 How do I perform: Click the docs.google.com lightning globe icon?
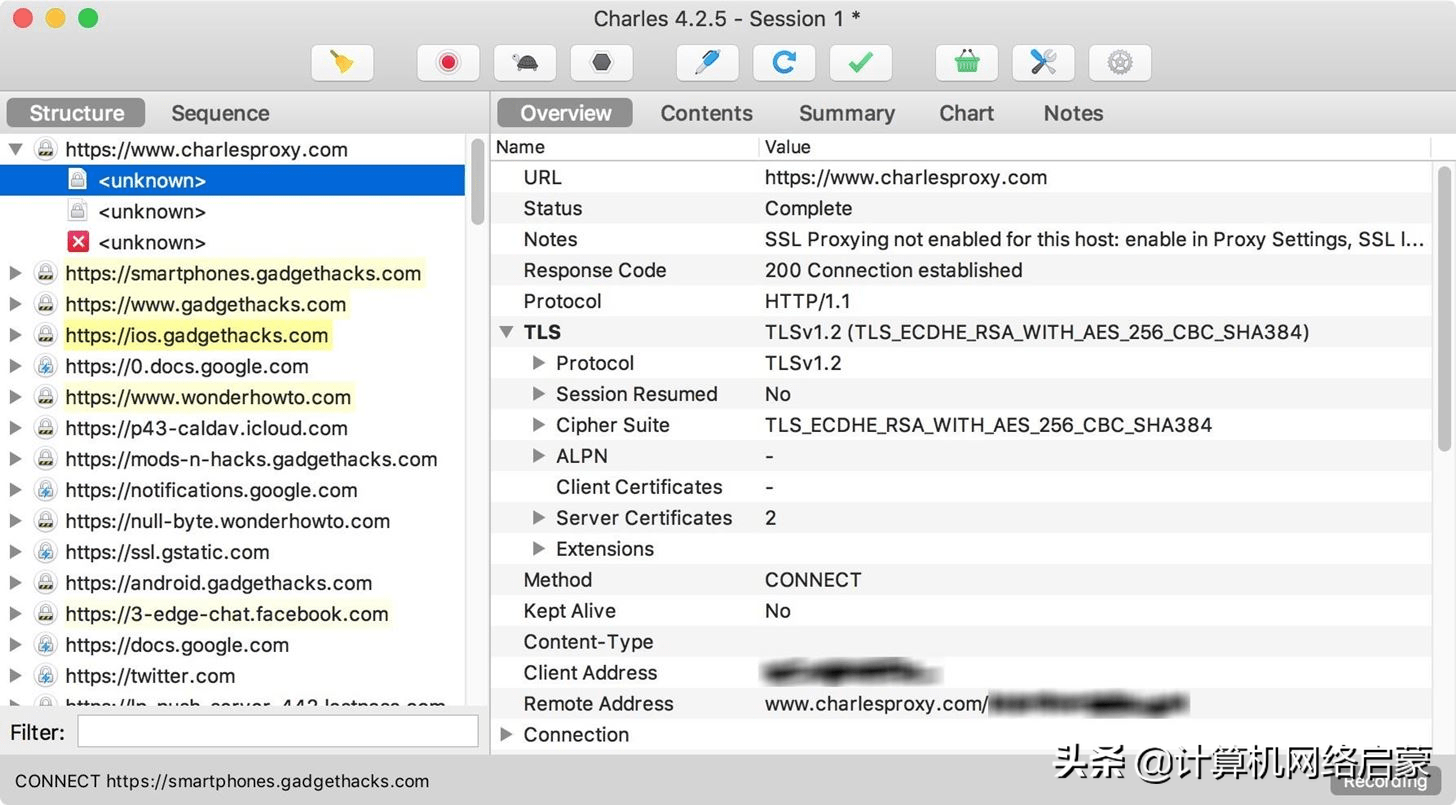coord(45,645)
